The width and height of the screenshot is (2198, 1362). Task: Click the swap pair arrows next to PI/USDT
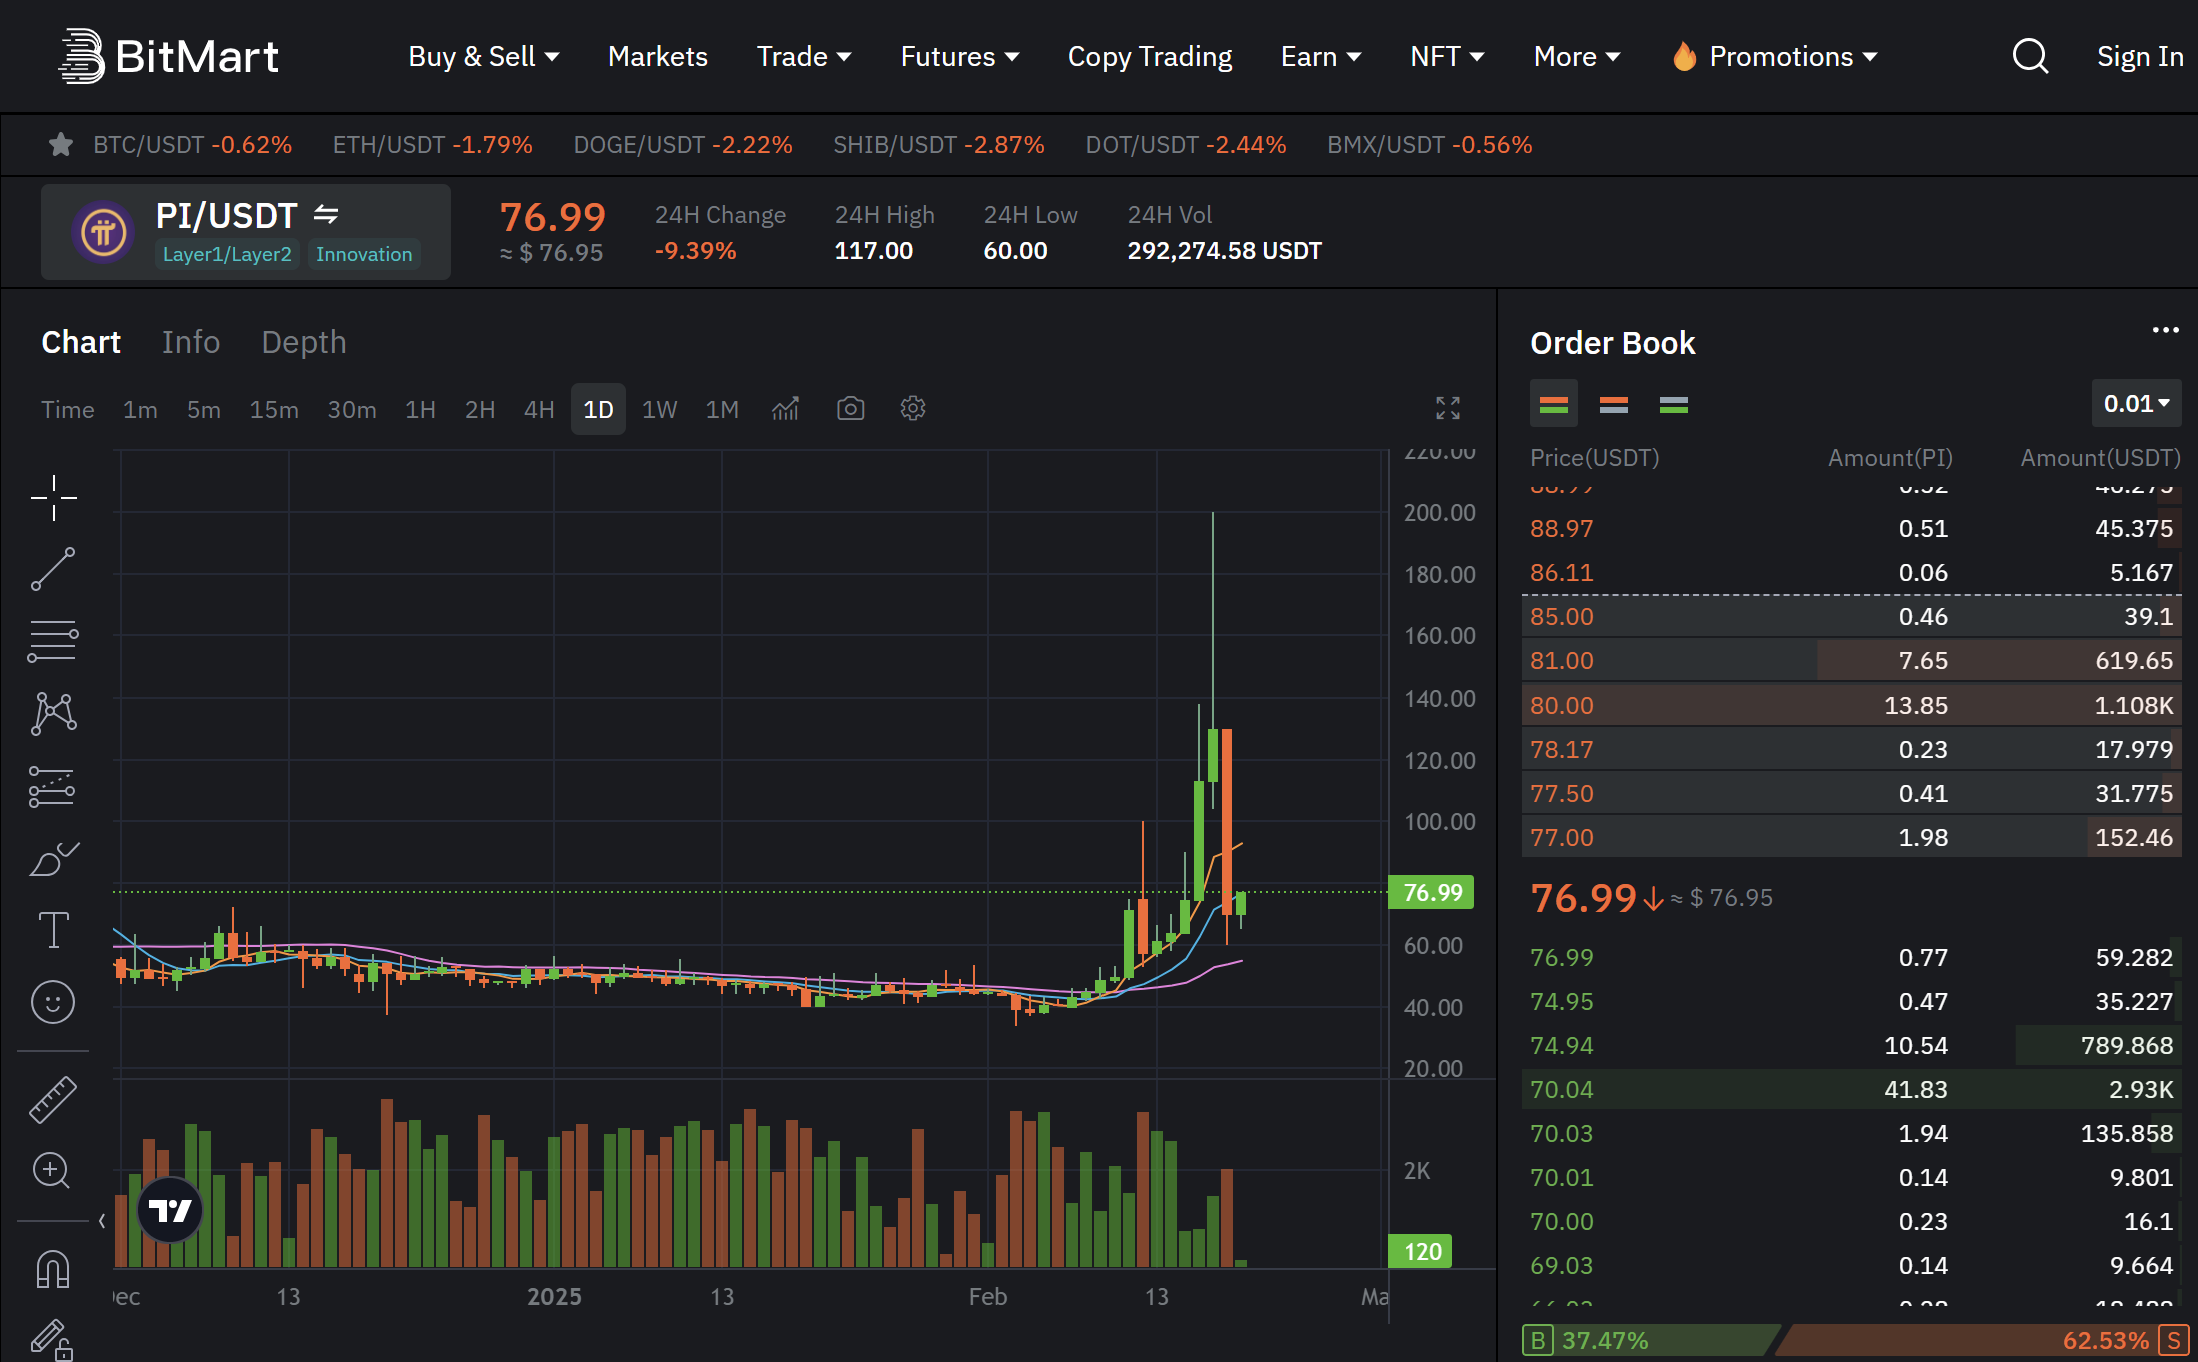(x=326, y=214)
